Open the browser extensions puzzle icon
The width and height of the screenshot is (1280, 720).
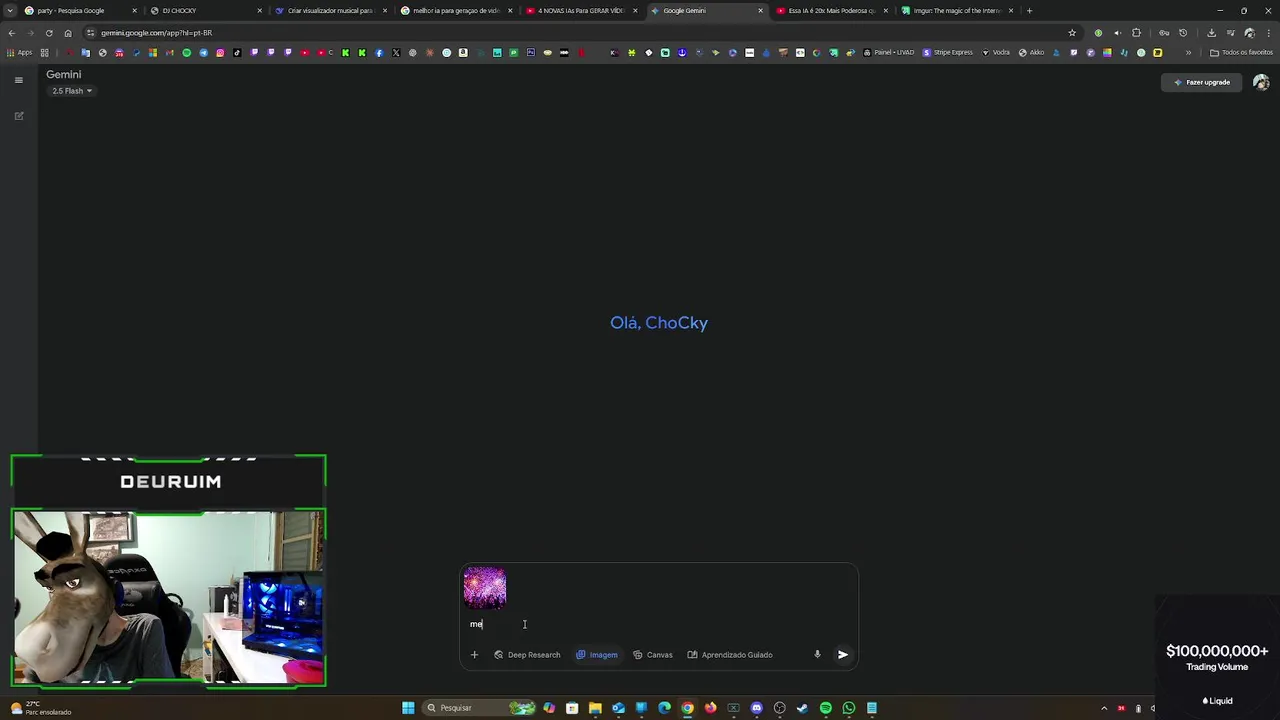pos(1136,33)
